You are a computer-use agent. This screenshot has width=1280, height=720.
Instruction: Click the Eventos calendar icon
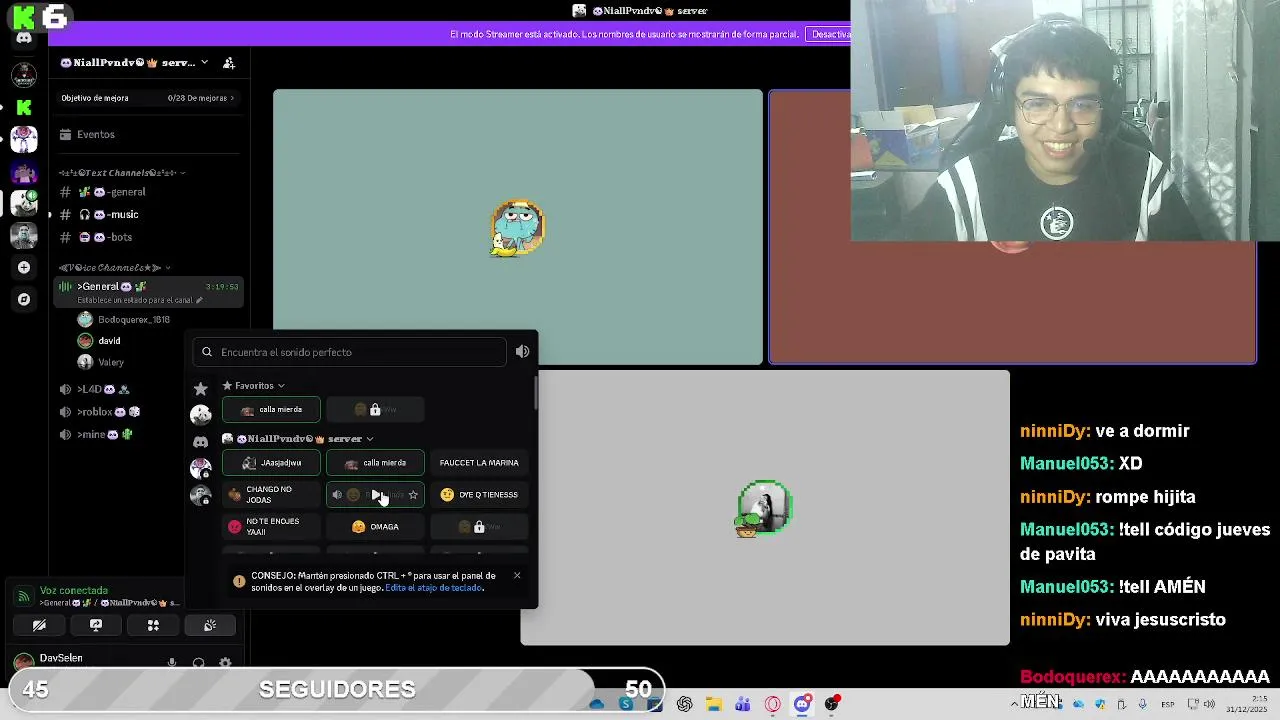[x=66, y=134]
